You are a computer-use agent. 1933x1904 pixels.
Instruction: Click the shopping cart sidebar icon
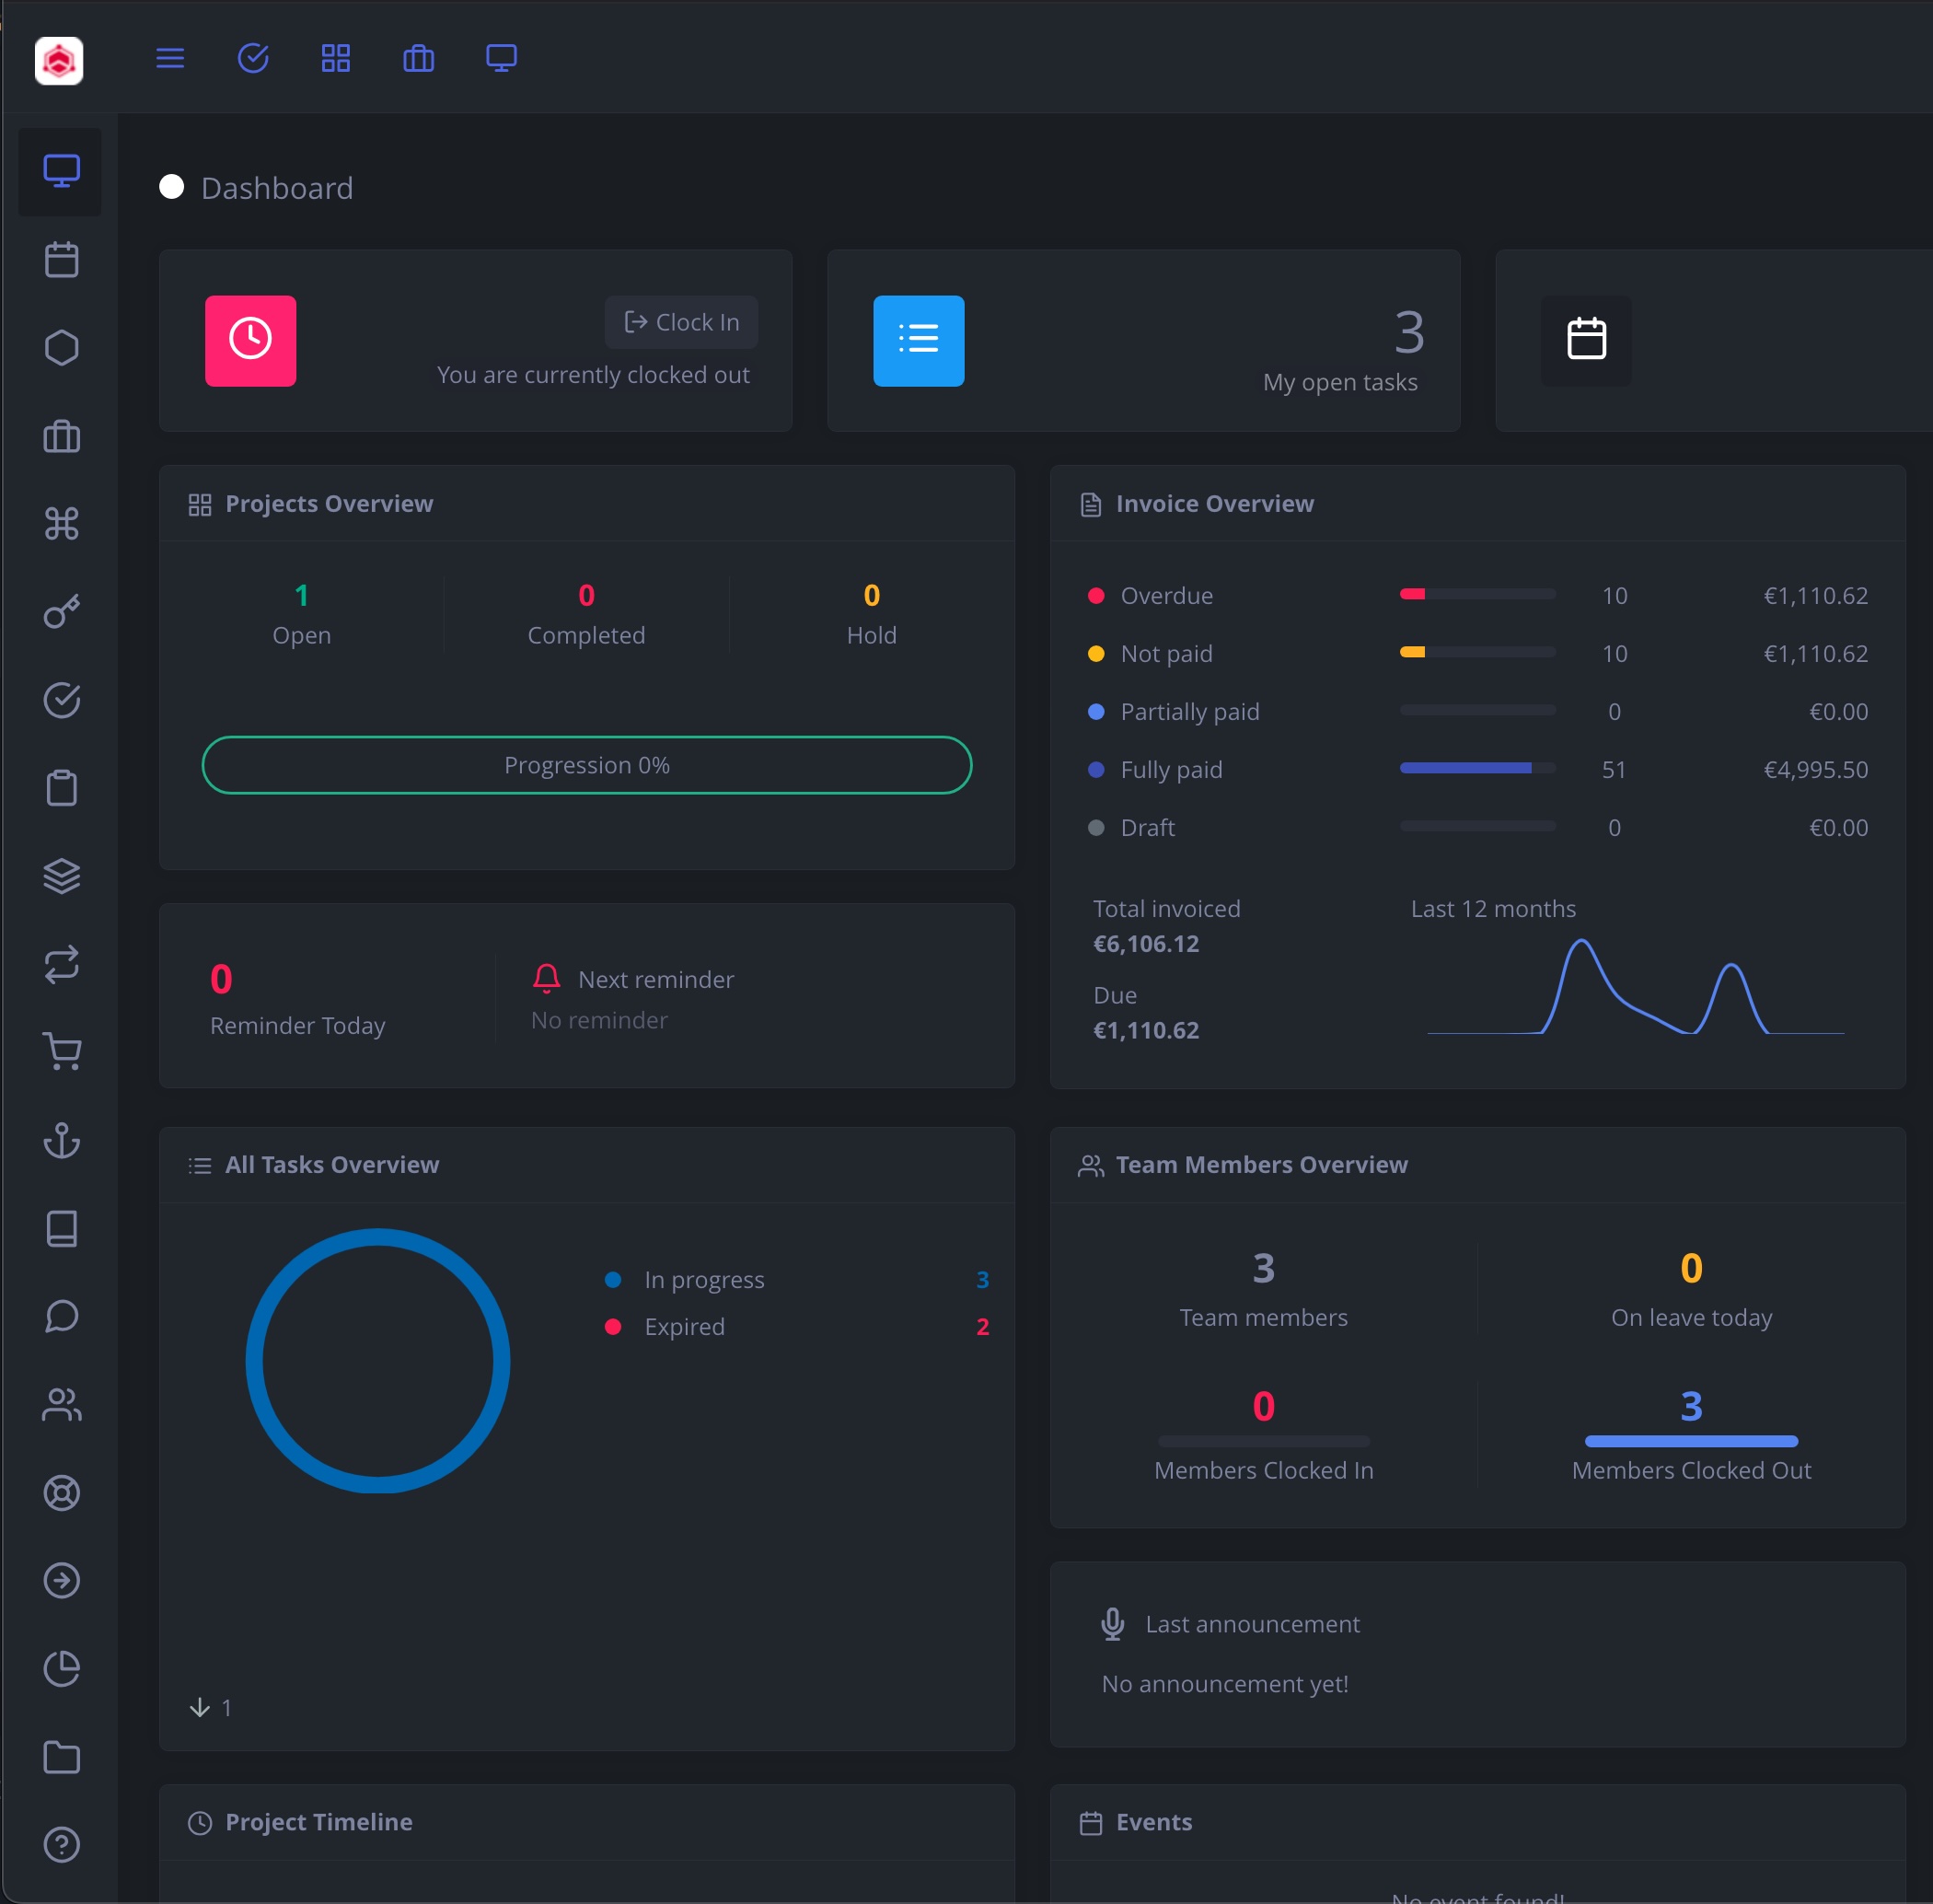[x=62, y=1052]
